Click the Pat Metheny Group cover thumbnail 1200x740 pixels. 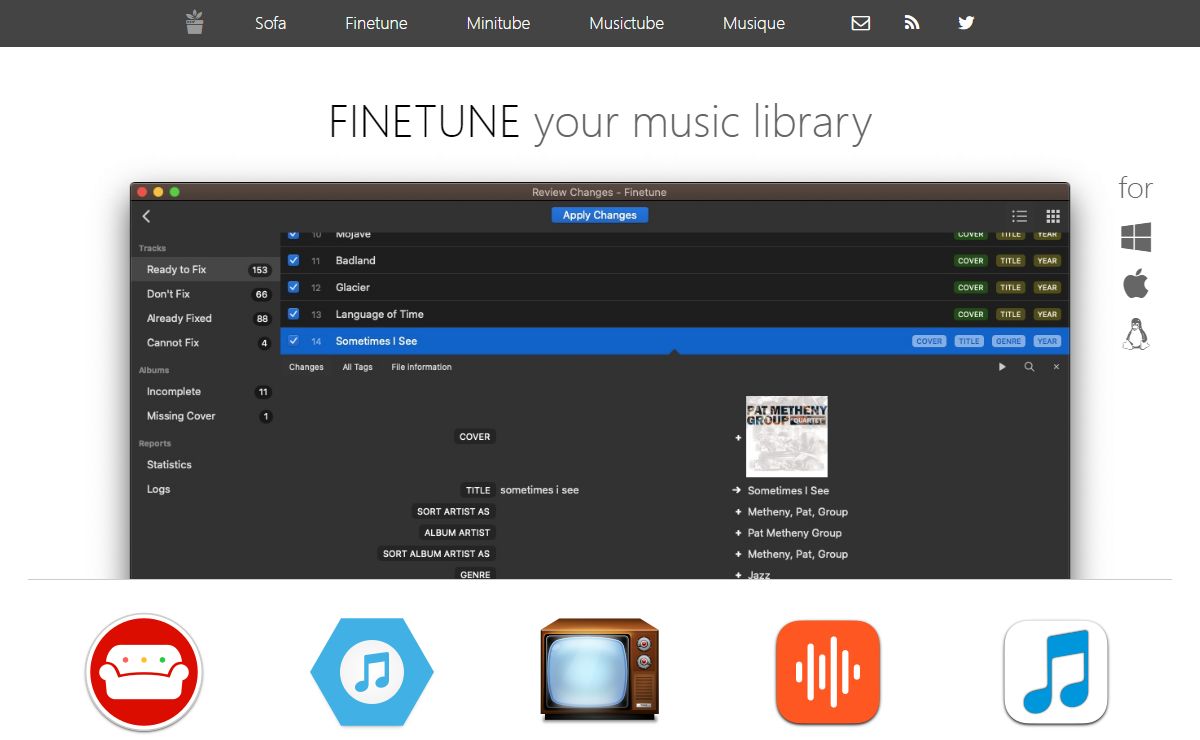coord(787,436)
